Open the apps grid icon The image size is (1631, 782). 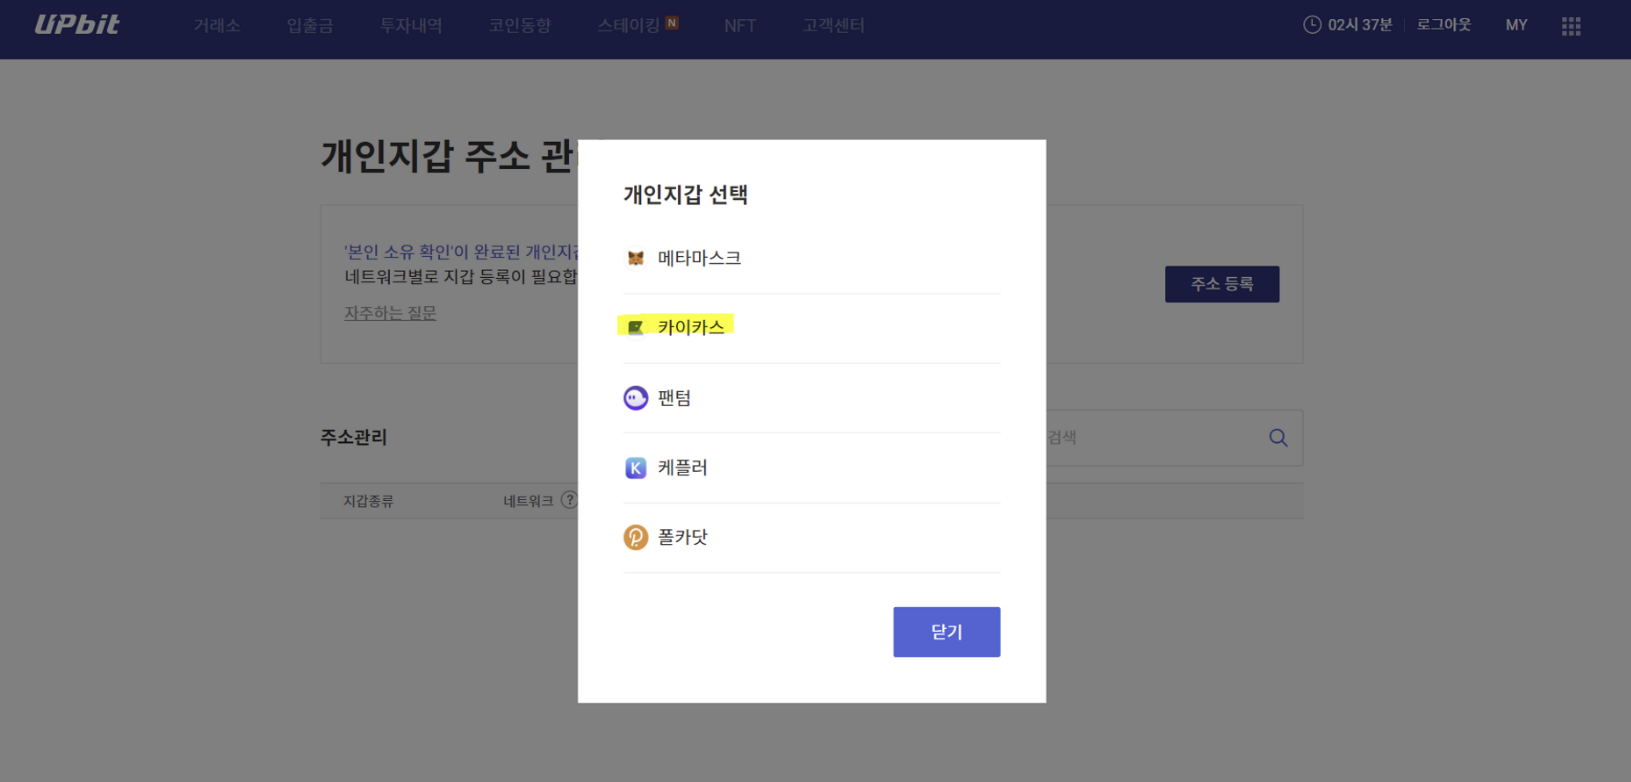[x=1570, y=26]
